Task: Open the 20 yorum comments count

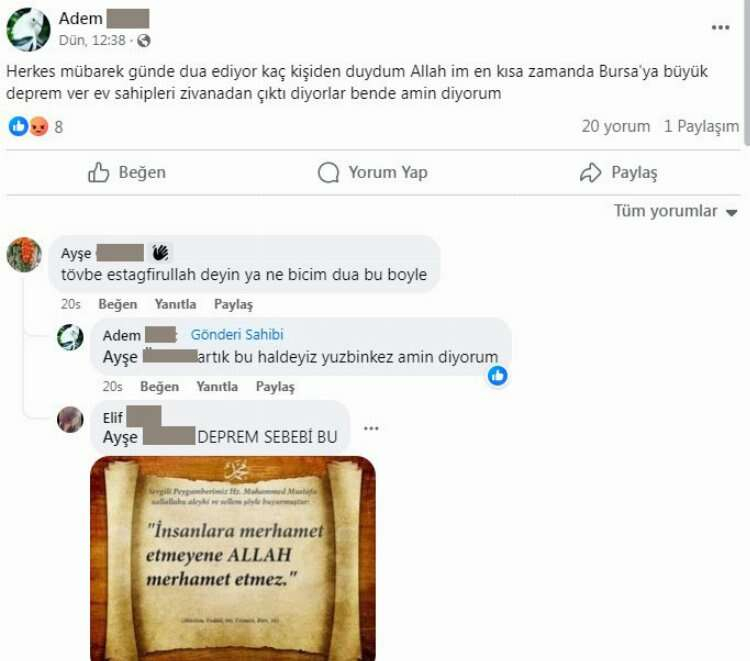Action: point(616,126)
